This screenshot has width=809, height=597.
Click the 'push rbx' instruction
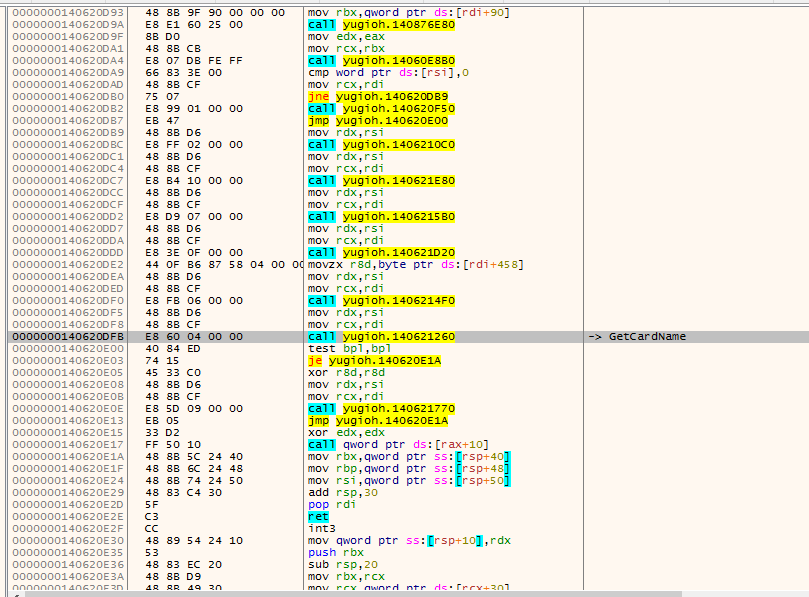pos(336,552)
